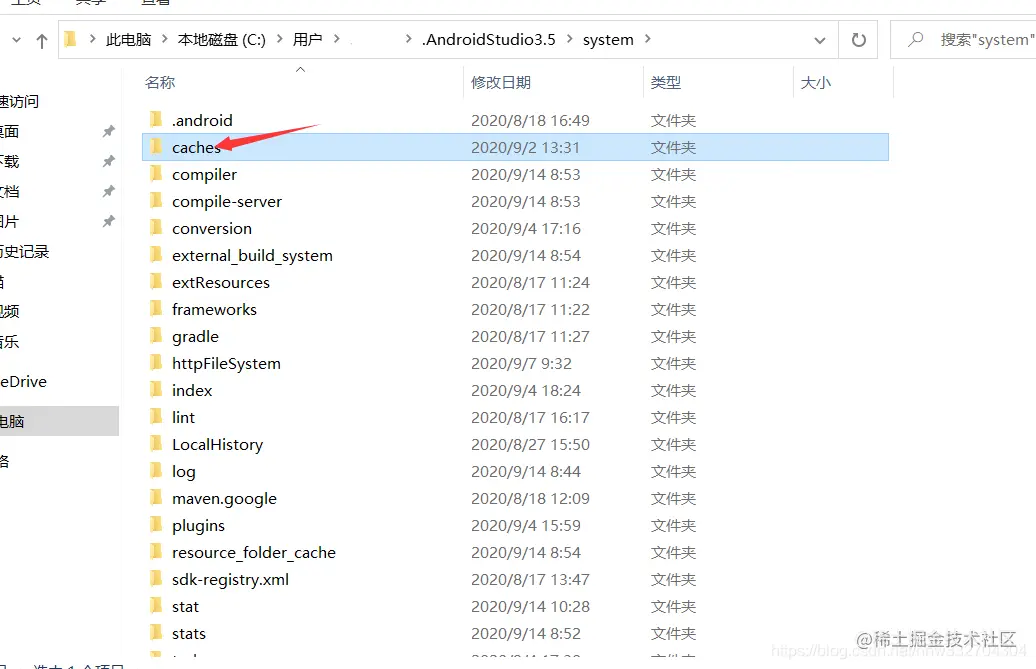Click the compiler folder icon
This screenshot has width=1036, height=669.
click(x=156, y=174)
